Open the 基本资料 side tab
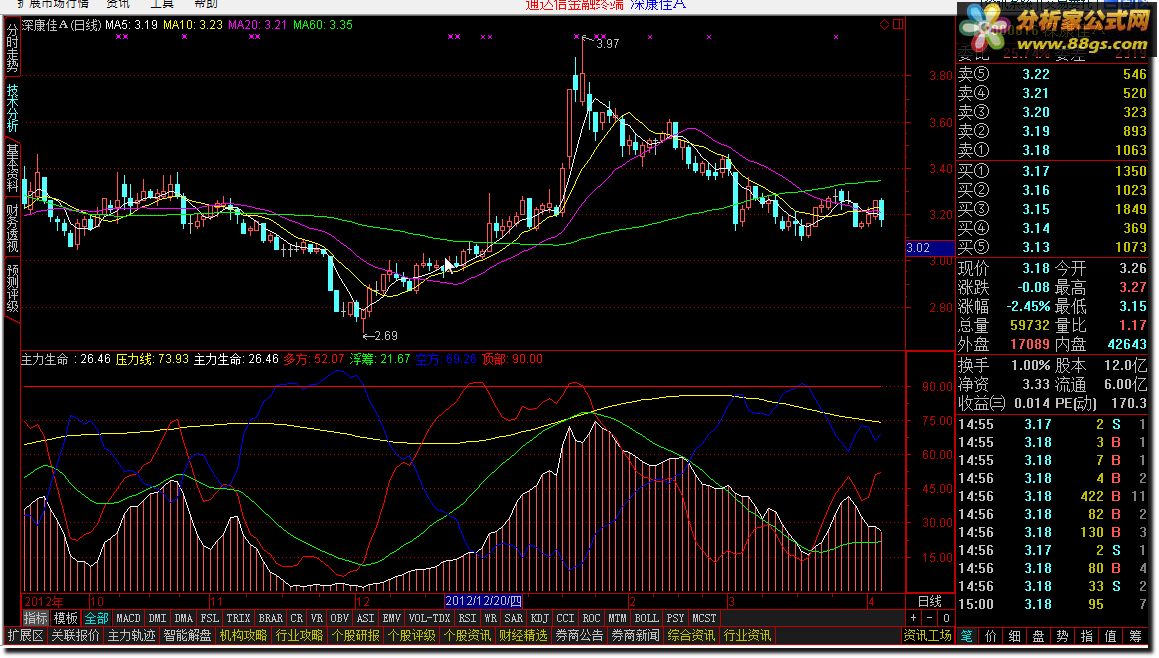 [x=13, y=168]
